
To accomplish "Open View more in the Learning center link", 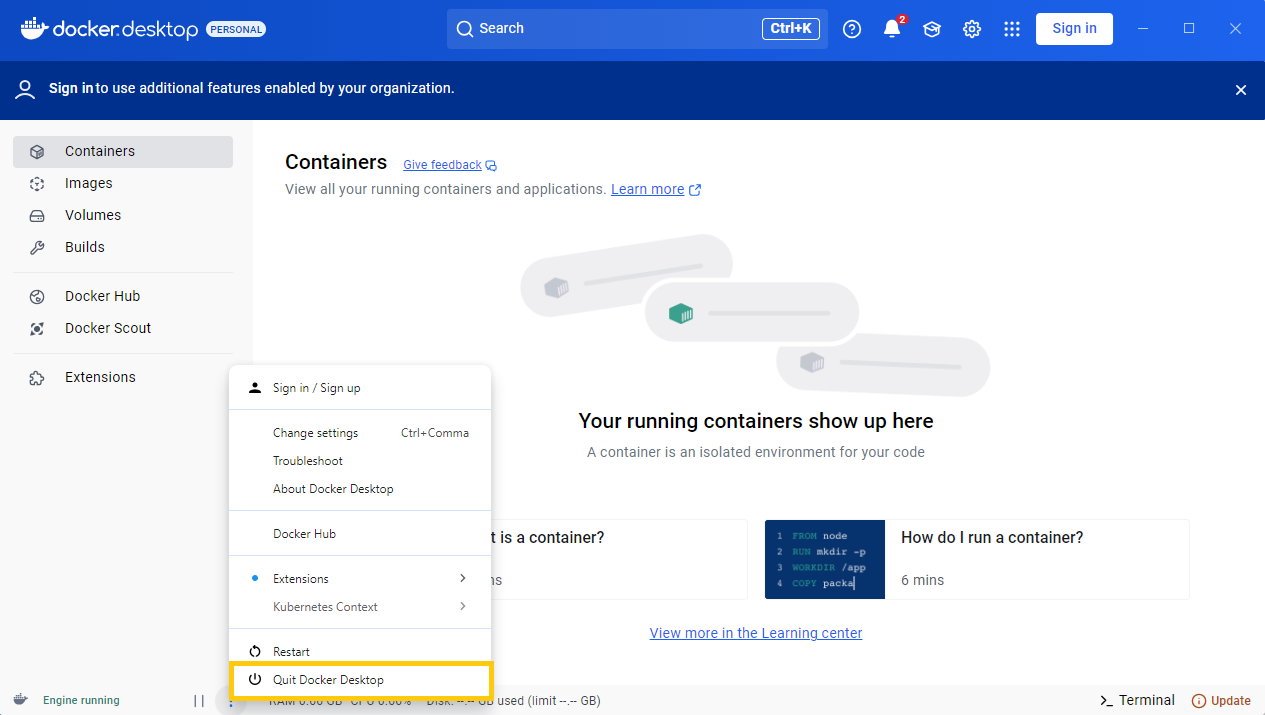I will 756,633.
